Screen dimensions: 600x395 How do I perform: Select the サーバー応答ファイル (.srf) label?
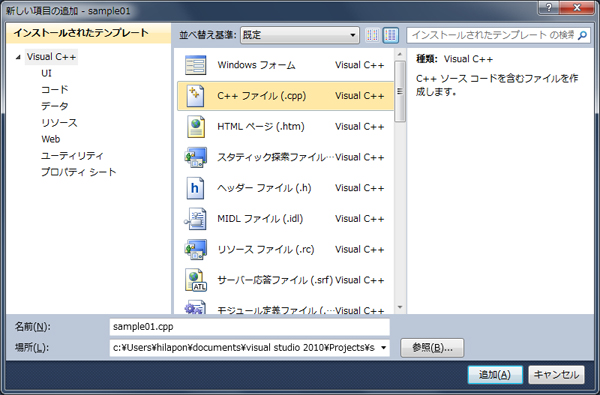(275, 280)
